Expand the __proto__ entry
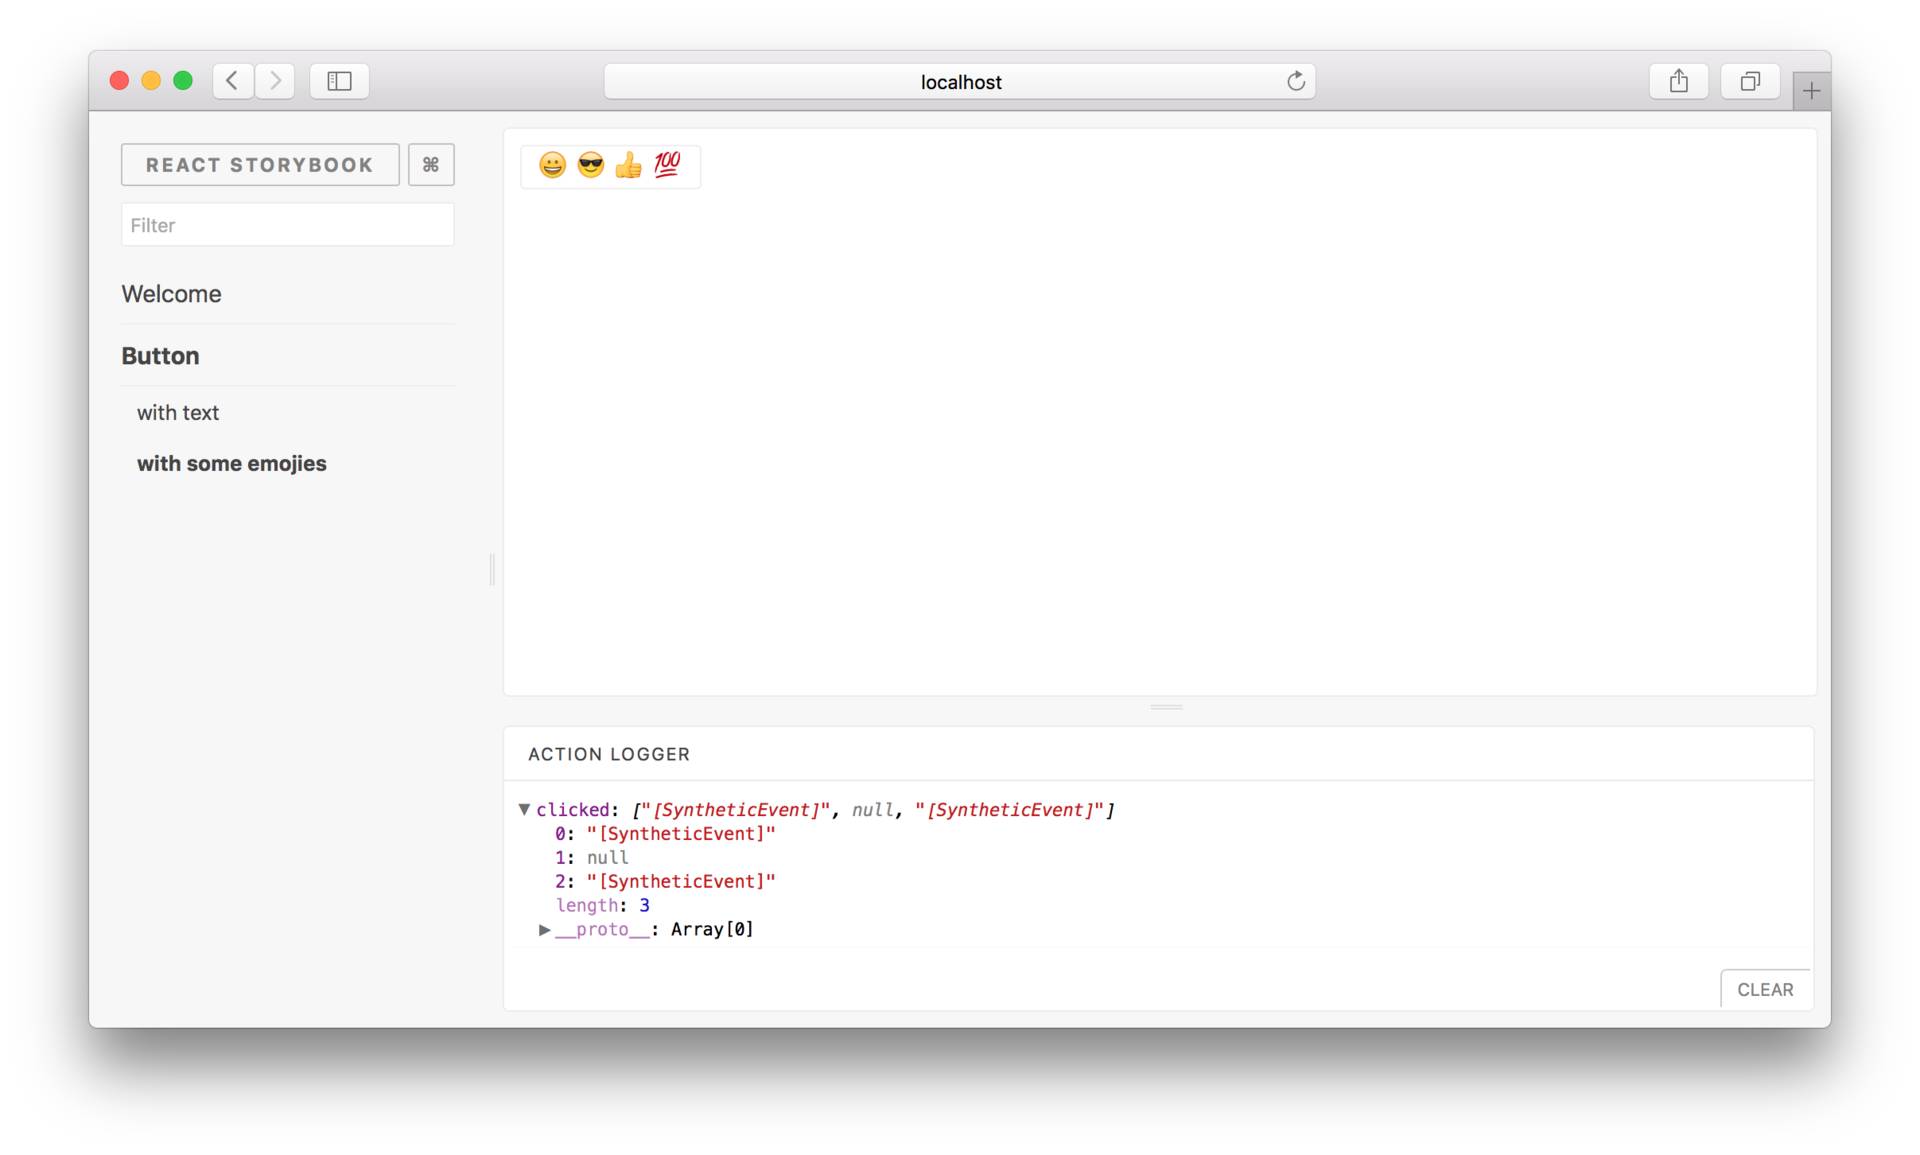This screenshot has width=1920, height=1155. (545, 930)
